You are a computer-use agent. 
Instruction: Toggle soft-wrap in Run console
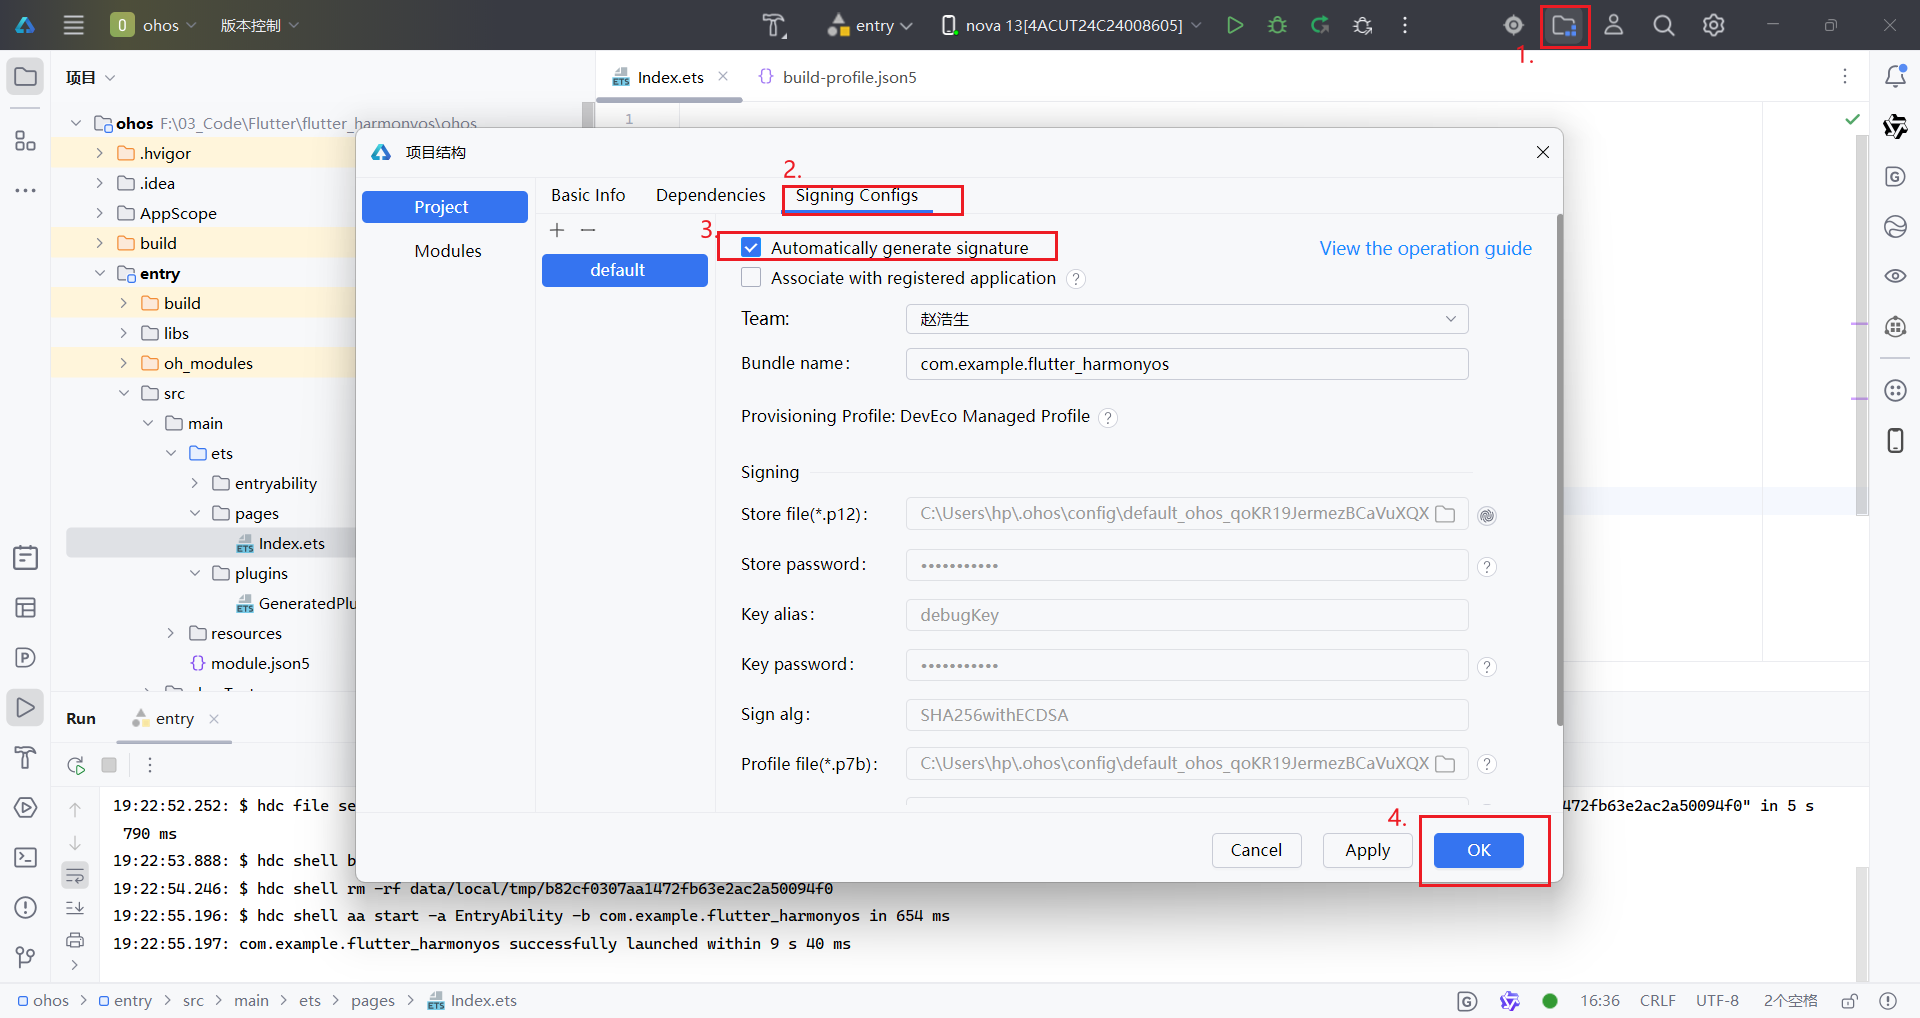[x=75, y=875]
